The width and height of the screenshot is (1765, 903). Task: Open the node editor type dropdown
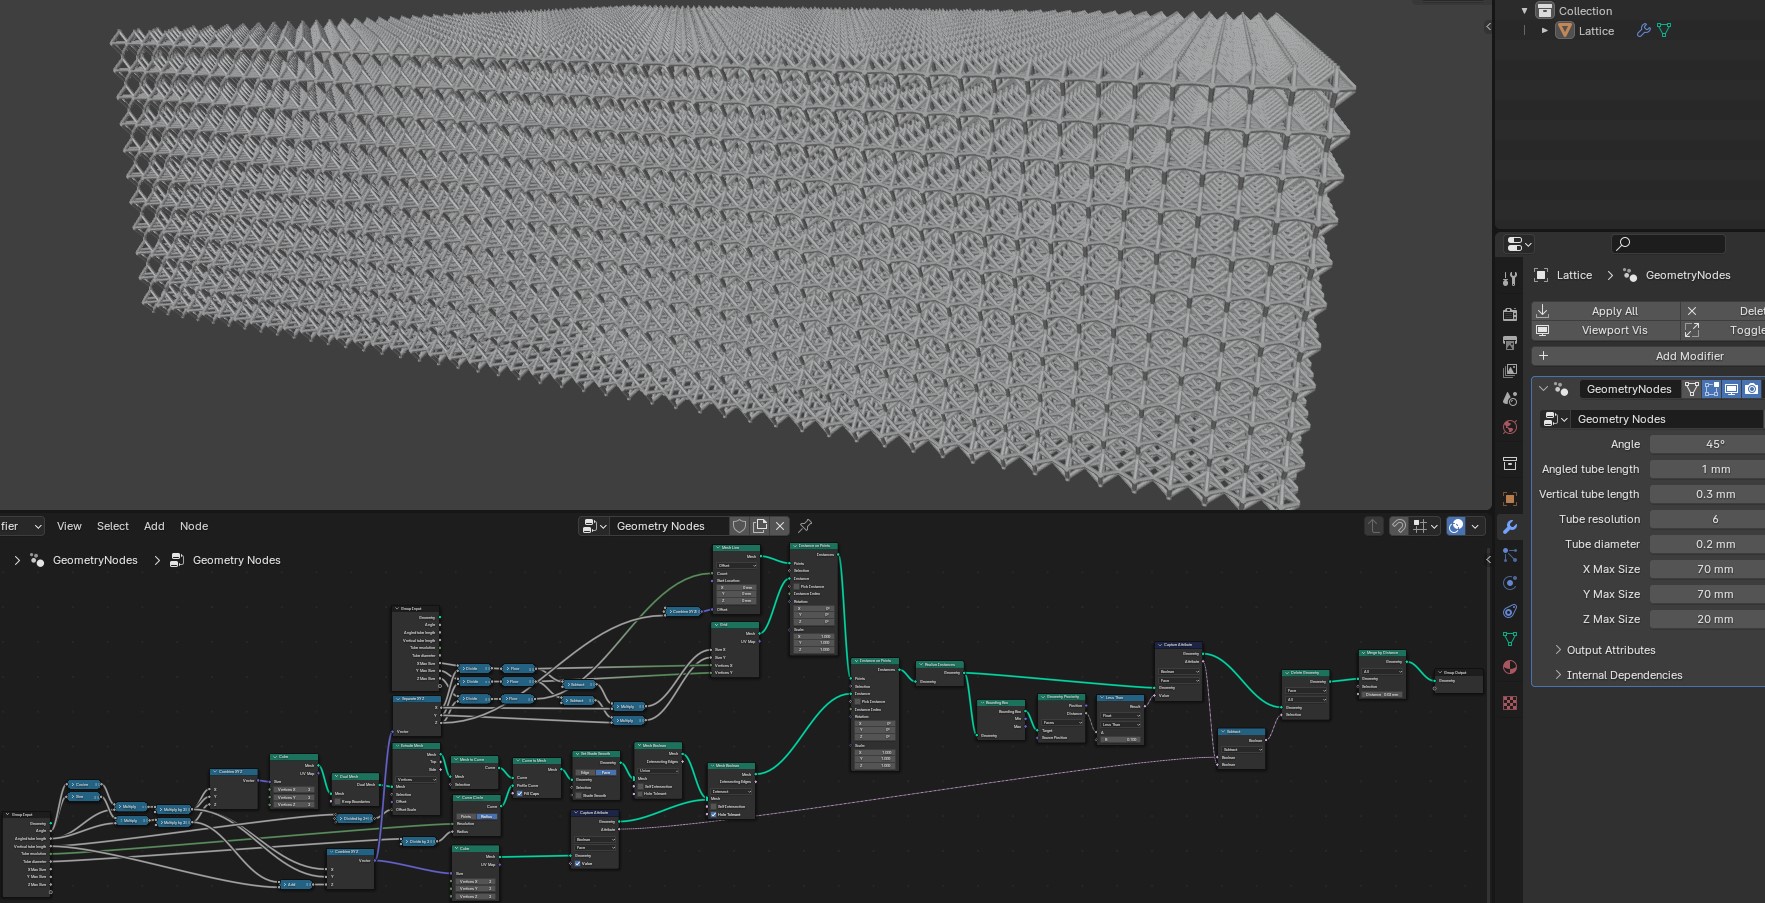coord(22,526)
